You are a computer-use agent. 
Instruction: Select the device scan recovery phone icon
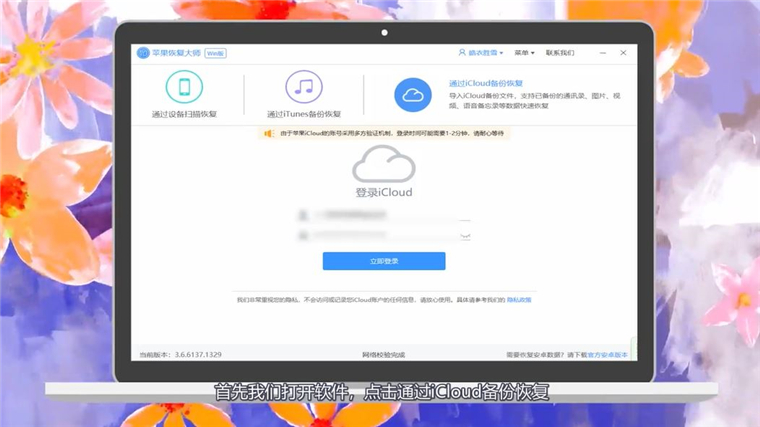point(184,87)
